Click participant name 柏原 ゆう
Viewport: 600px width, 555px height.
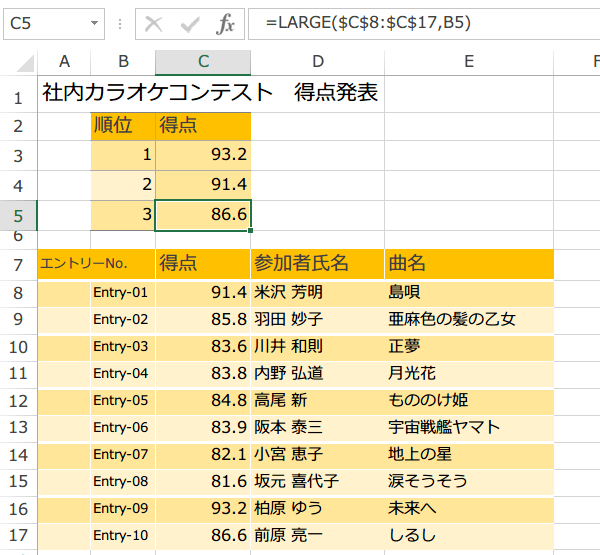point(290,509)
